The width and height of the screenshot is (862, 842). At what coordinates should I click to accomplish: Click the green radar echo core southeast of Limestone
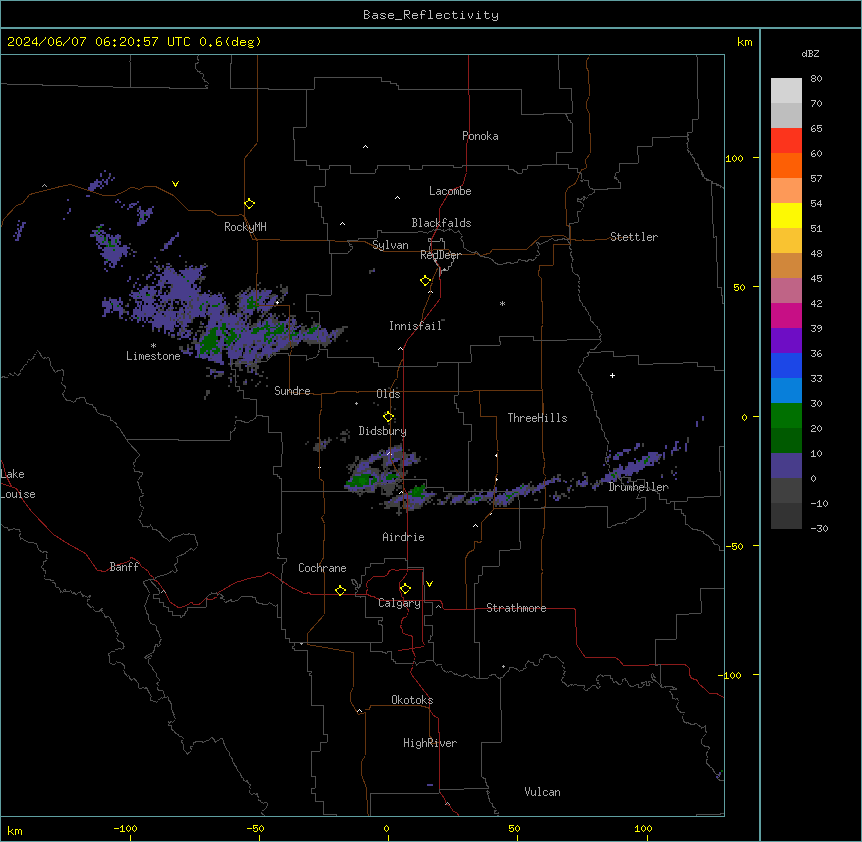[x=209, y=342]
